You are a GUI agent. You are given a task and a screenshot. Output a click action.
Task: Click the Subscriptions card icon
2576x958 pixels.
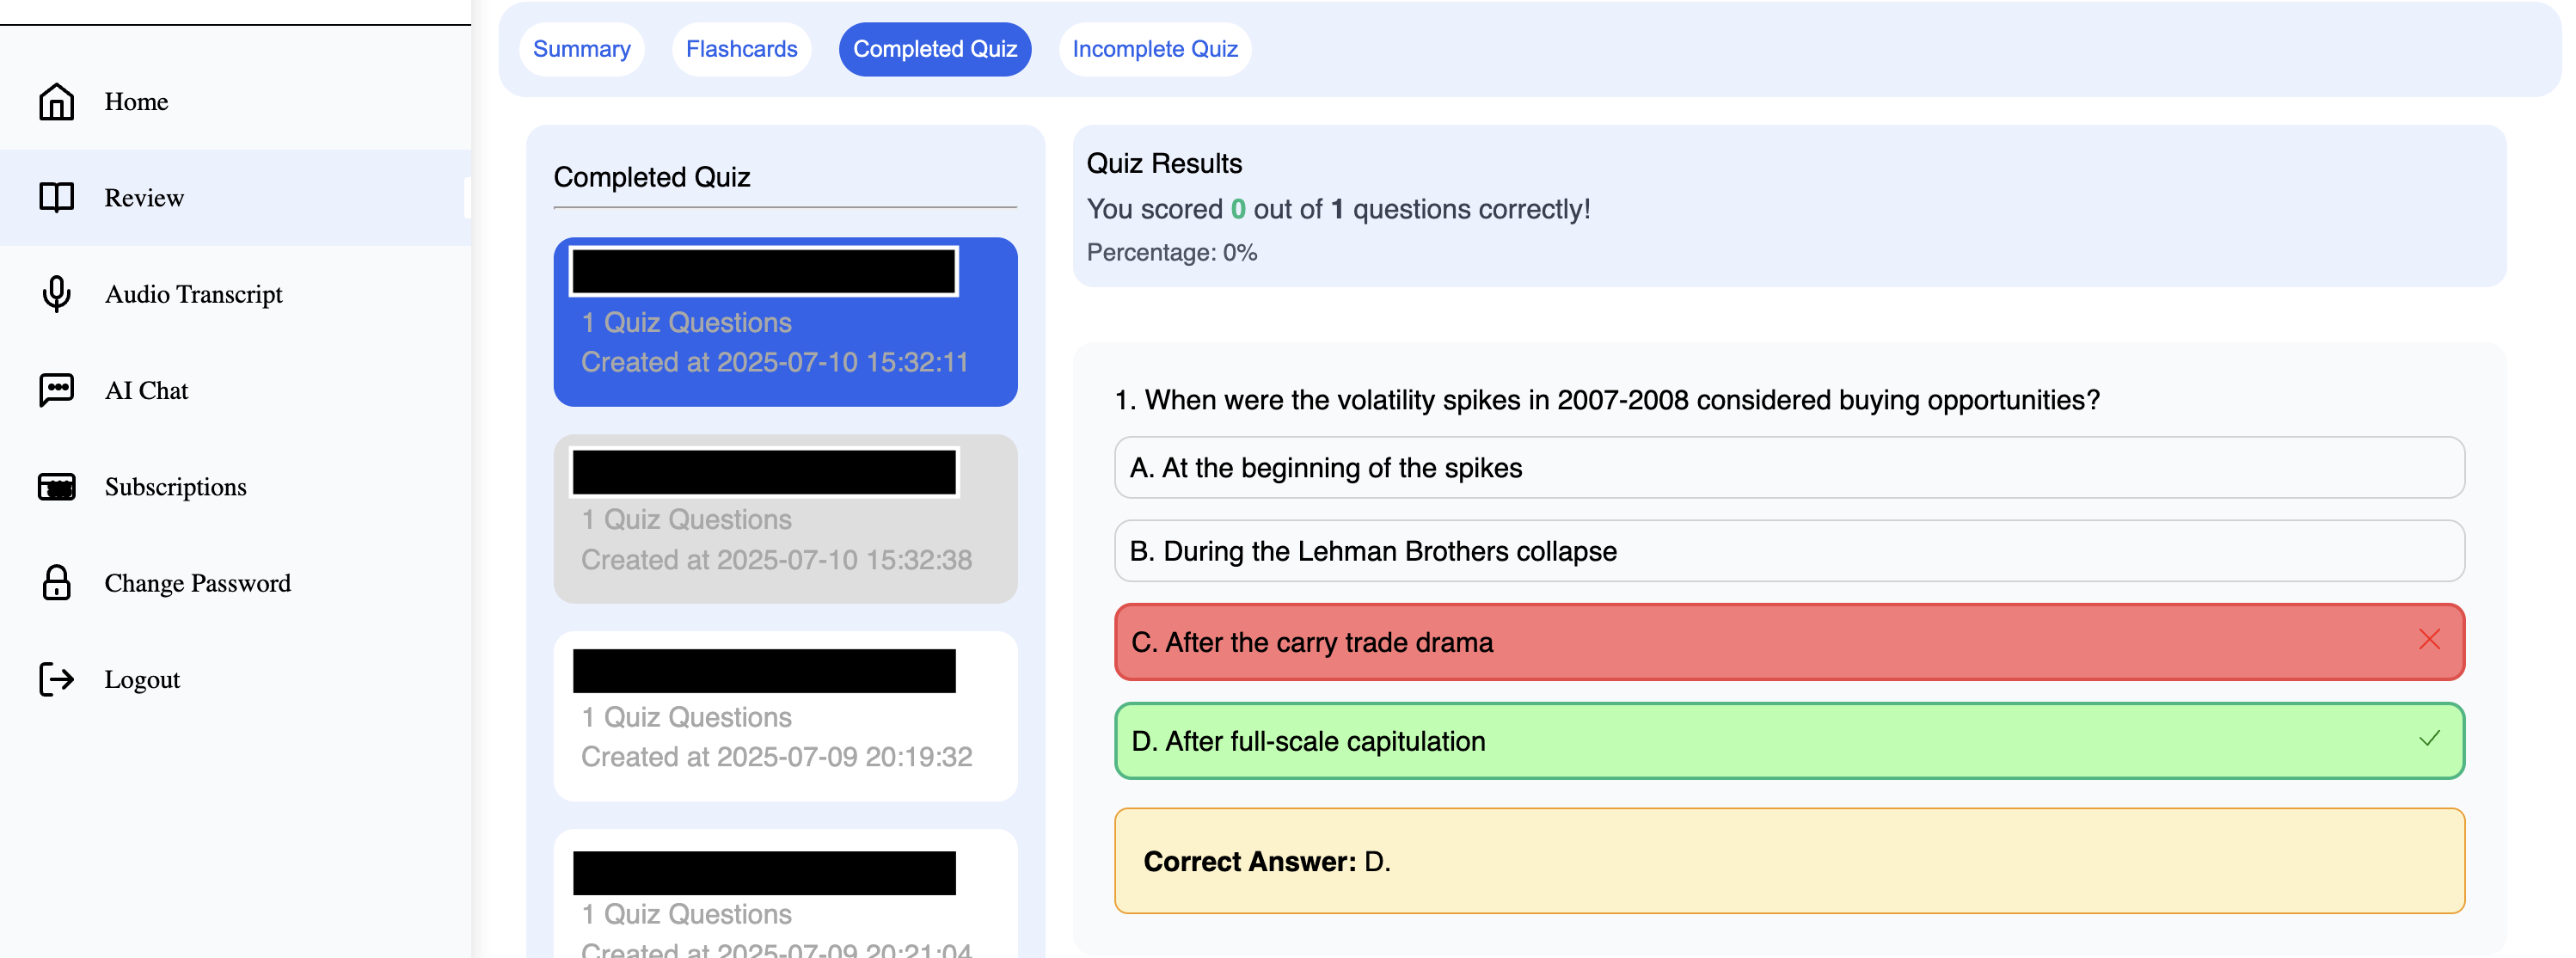(56, 487)
